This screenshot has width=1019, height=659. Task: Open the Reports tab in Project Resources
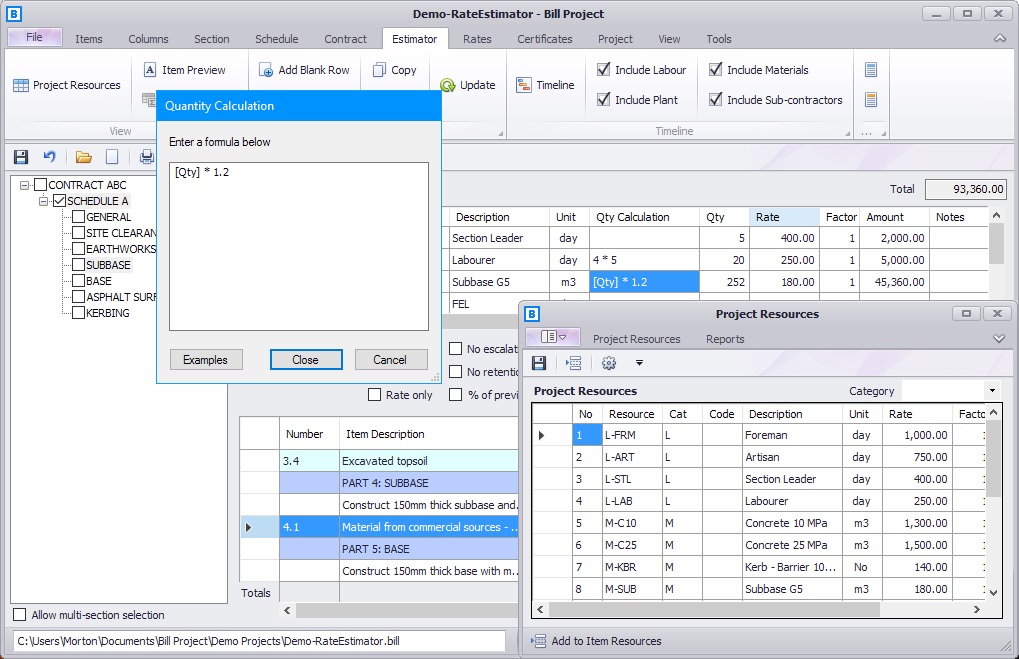(725, 339)
